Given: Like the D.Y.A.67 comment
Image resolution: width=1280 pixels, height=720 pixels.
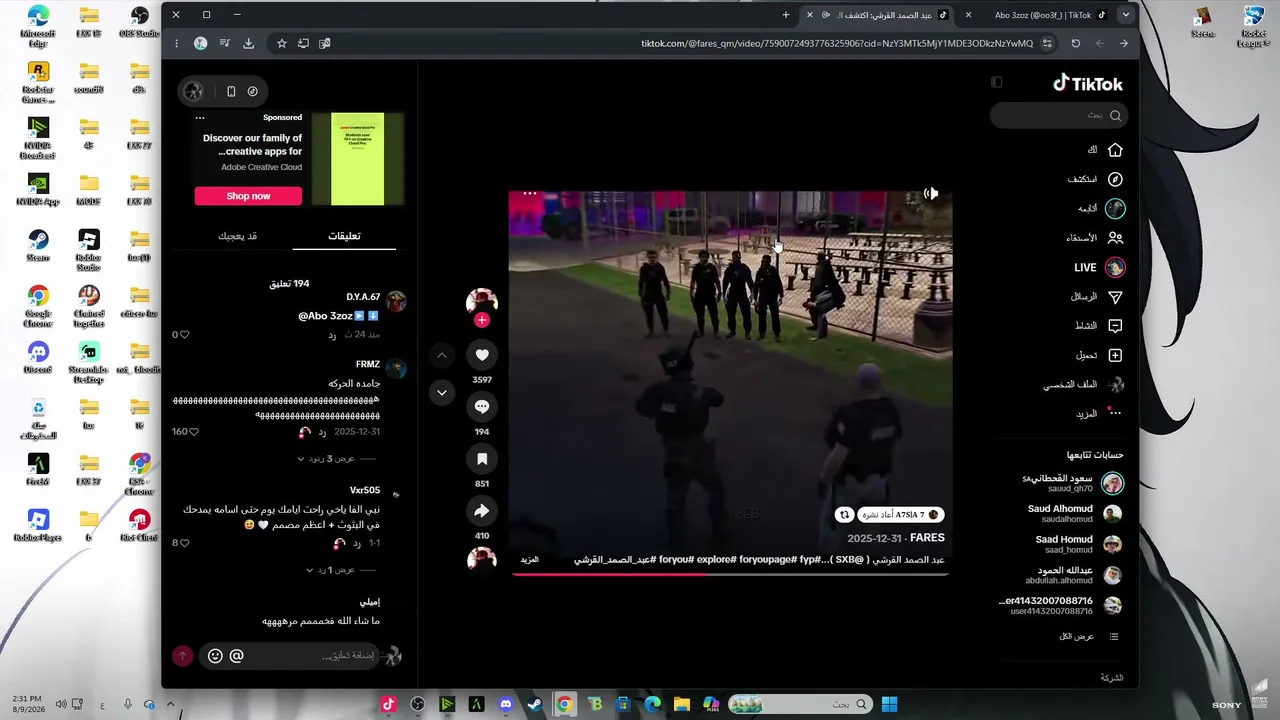Looking at the screenshot, I should [184, 334].
